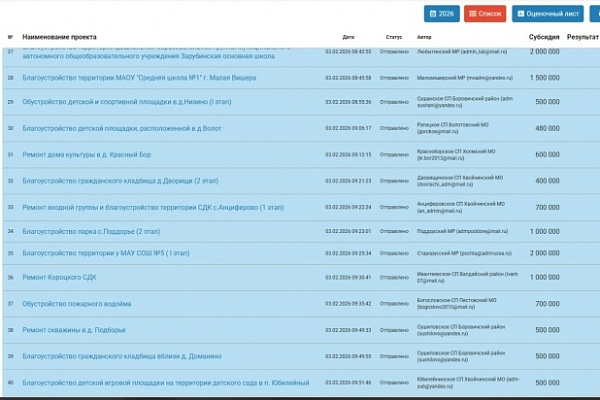Sort the table by the Дата column
The image size is (600, 400).
pos(348,36)
